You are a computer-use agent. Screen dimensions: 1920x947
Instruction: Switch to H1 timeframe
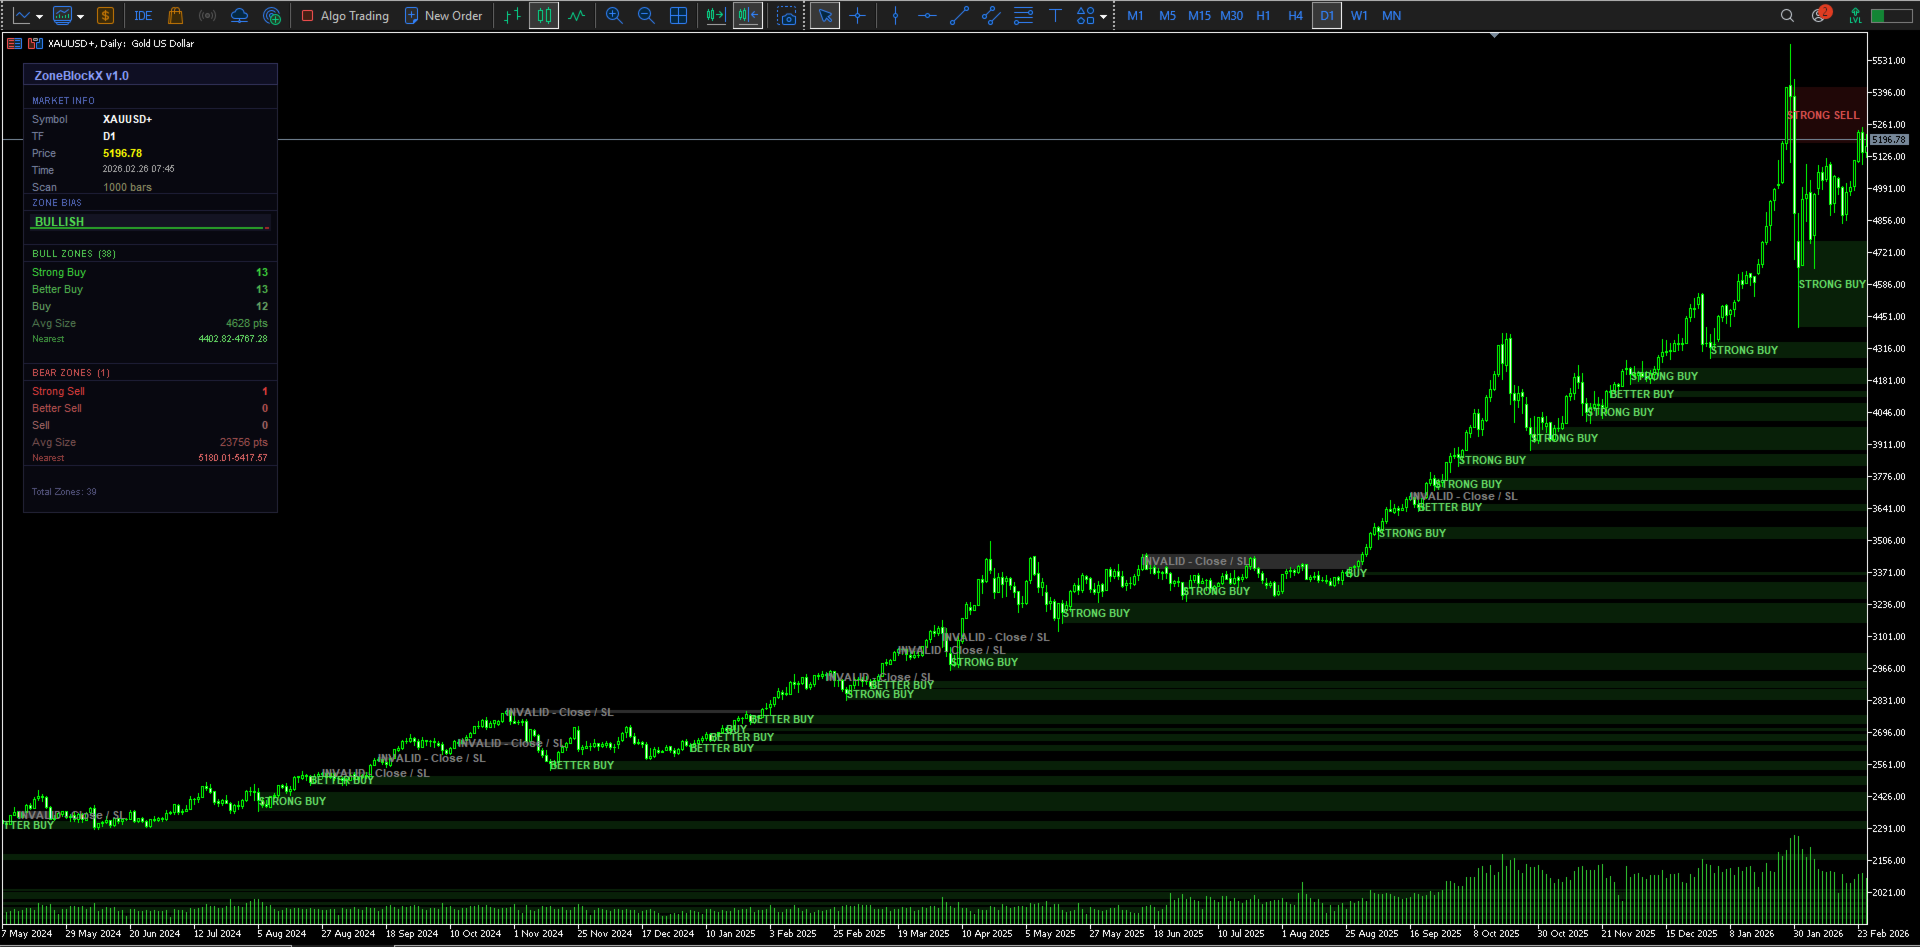(x=1263, y=16)
